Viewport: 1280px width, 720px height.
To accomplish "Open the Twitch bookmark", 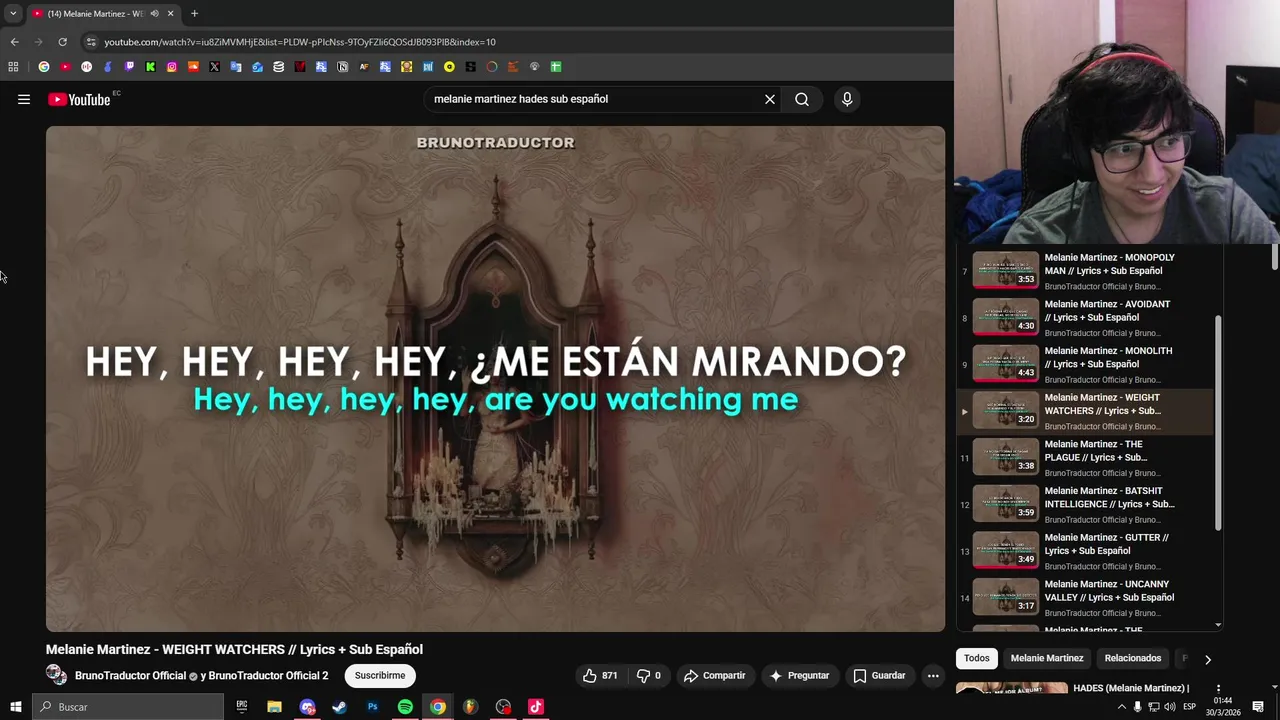I will pyautogui.click(x=129, y=67).
